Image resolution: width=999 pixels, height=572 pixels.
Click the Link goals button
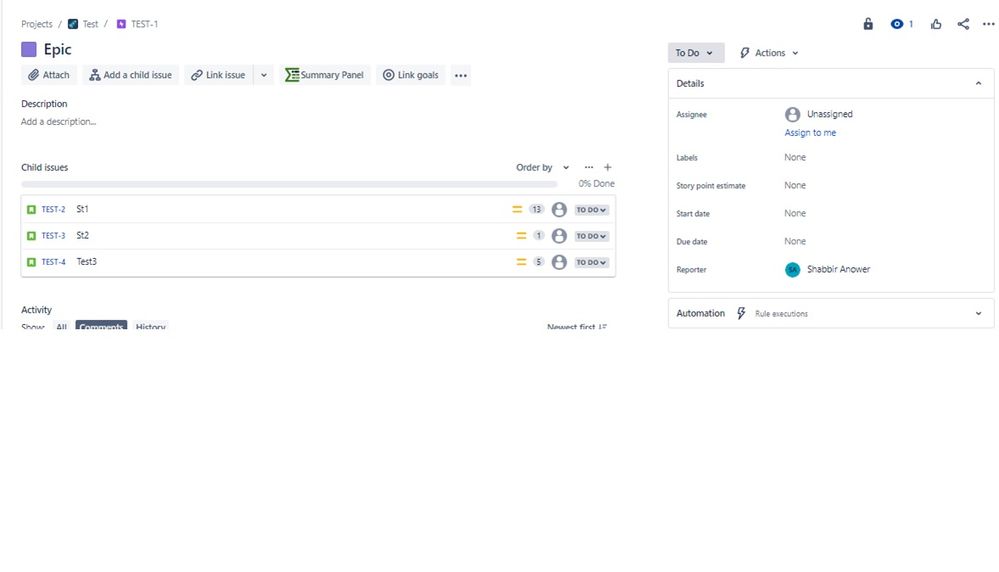(410, 75)
